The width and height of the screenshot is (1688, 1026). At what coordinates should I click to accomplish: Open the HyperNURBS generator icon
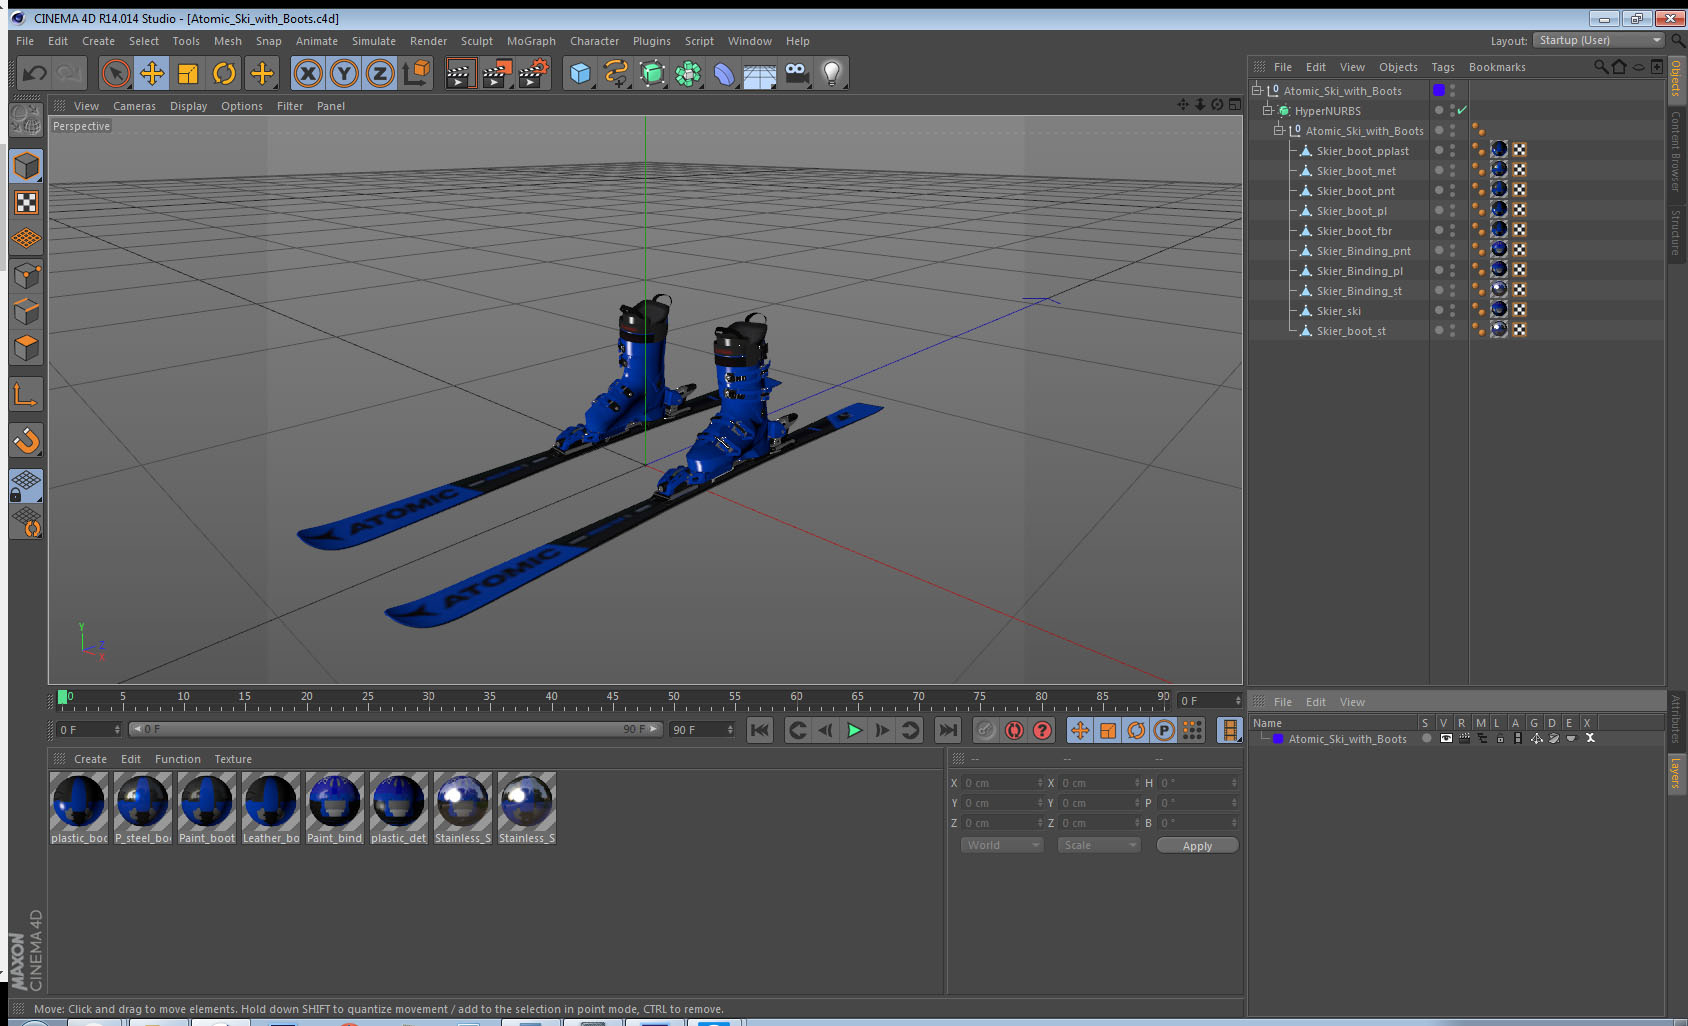point(652,73)
